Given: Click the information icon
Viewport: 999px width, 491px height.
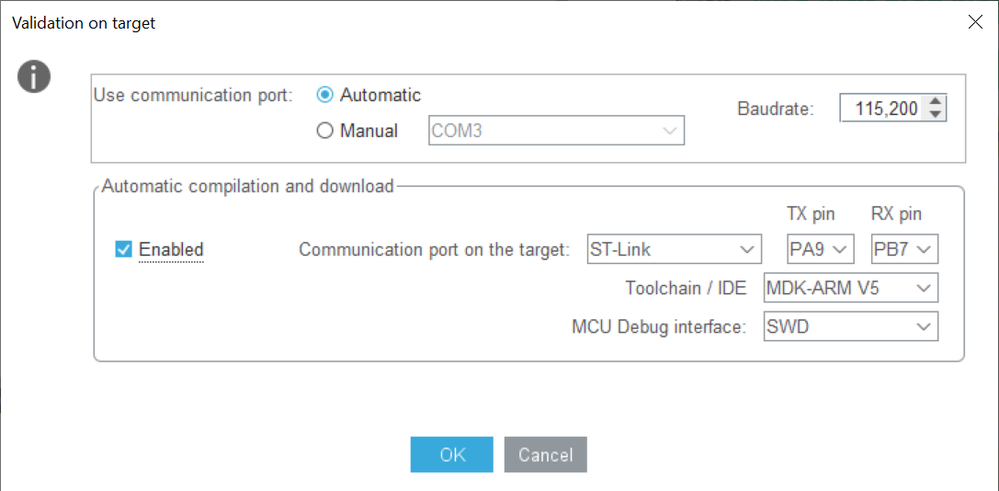Looking at the screenshot, I should (34, 76).
